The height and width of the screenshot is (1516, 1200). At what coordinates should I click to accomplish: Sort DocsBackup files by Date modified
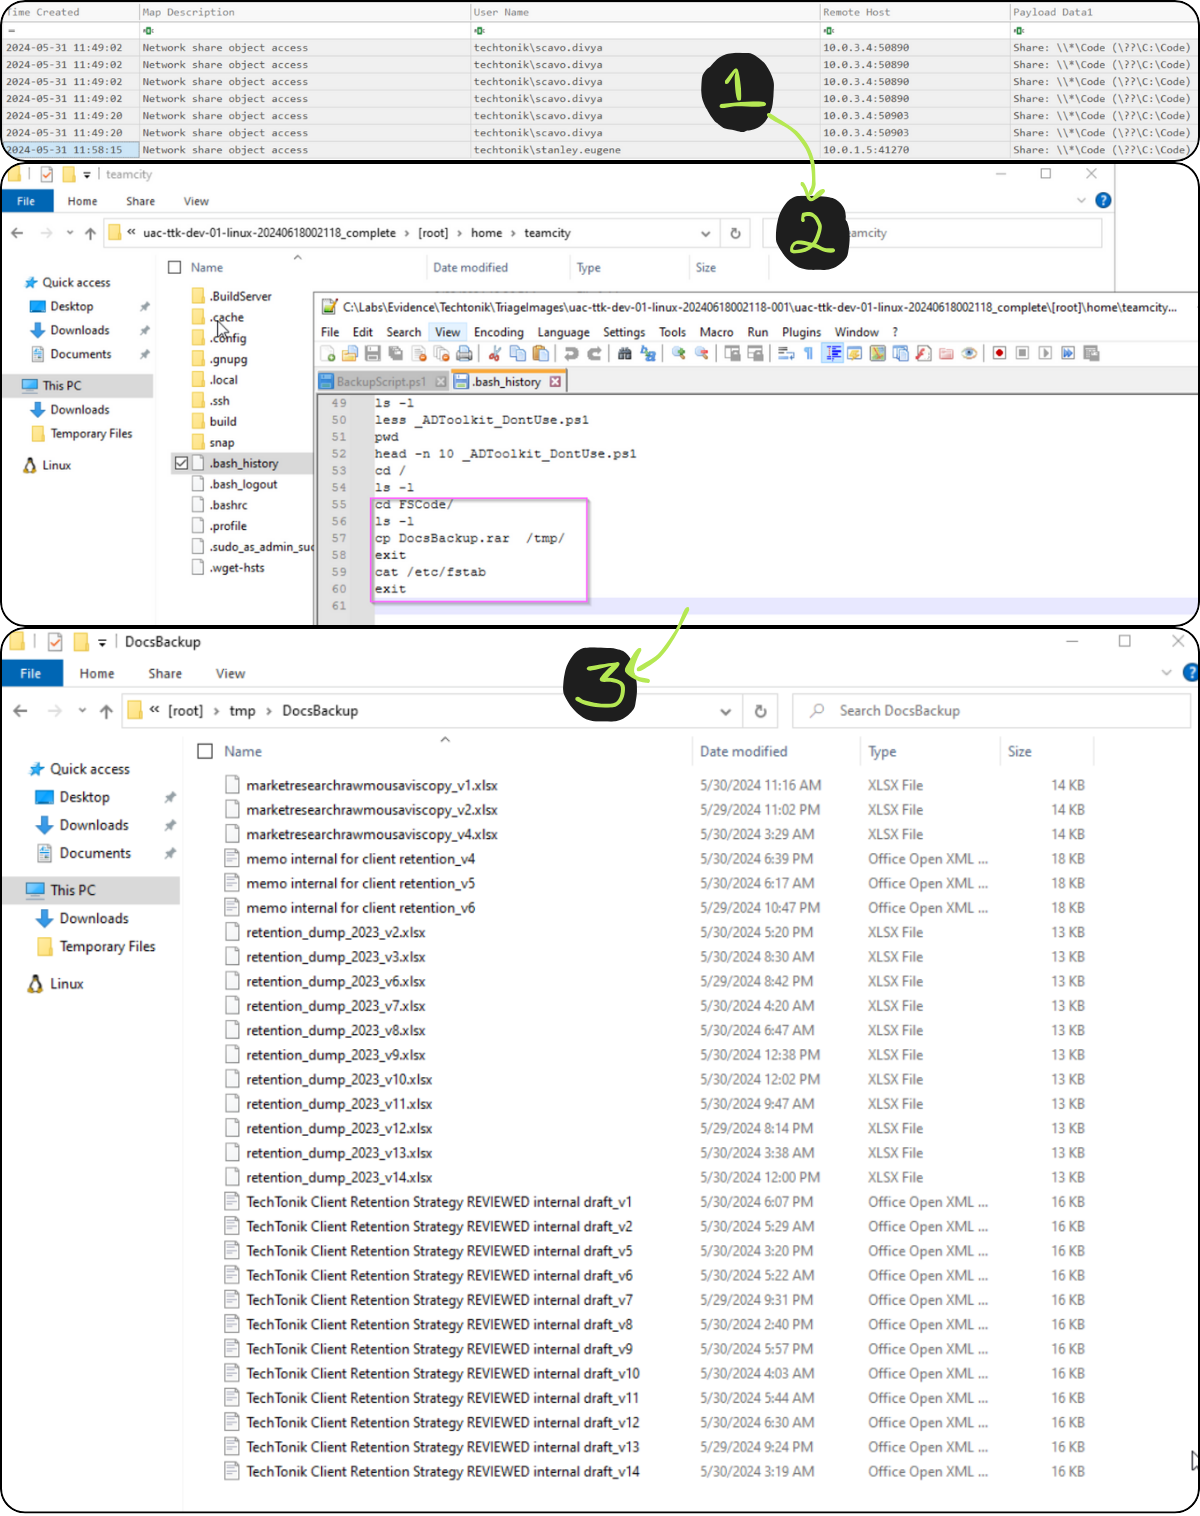743,751
